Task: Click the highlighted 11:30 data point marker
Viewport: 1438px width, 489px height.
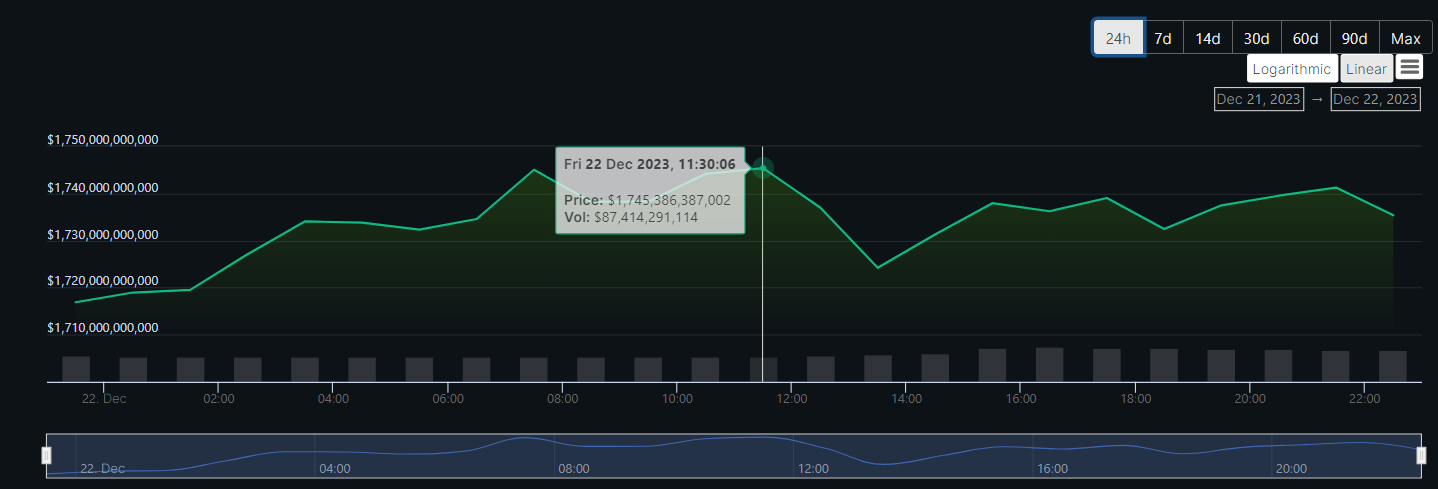Action: 763,167
